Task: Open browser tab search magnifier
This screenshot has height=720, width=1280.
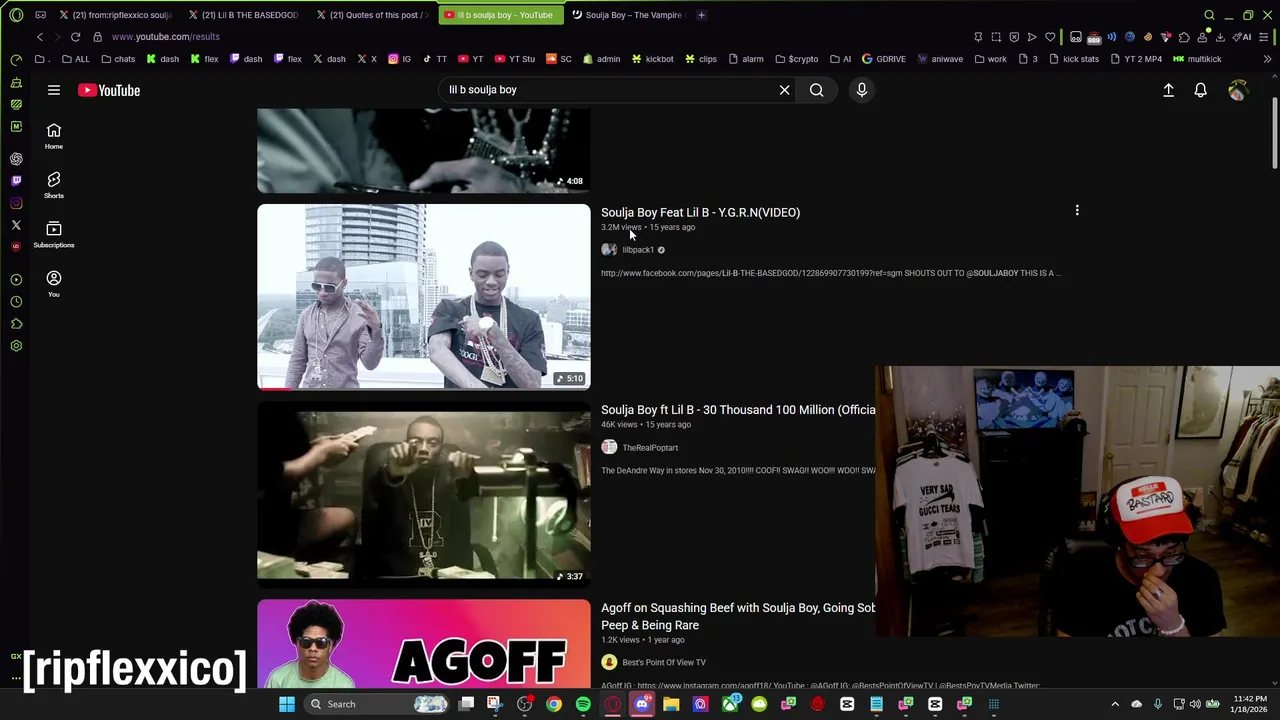Action: [1209, 15]
